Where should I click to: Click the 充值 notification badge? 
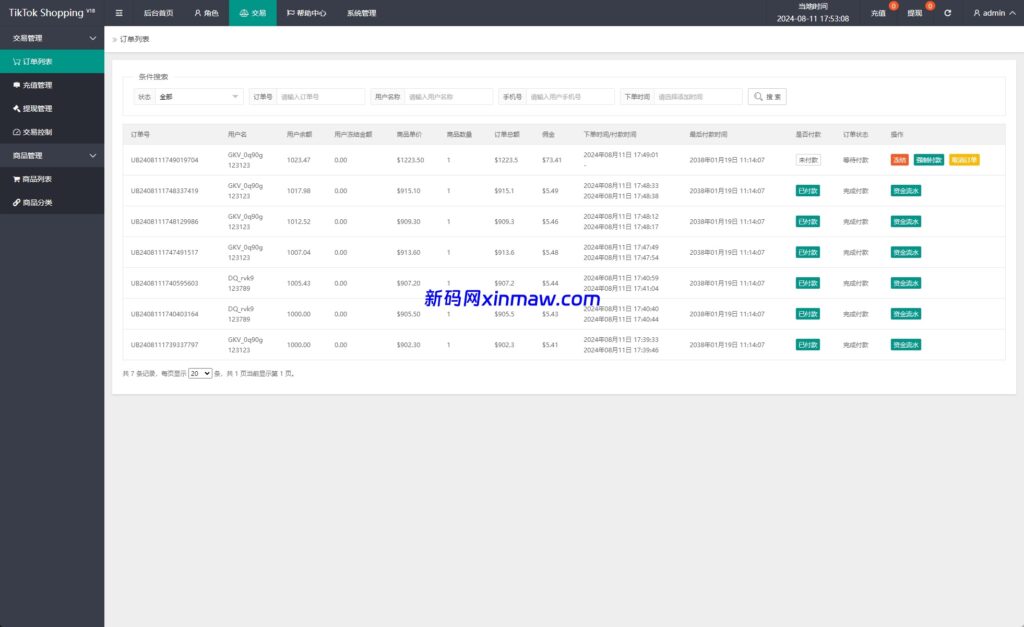coord(894,6)
